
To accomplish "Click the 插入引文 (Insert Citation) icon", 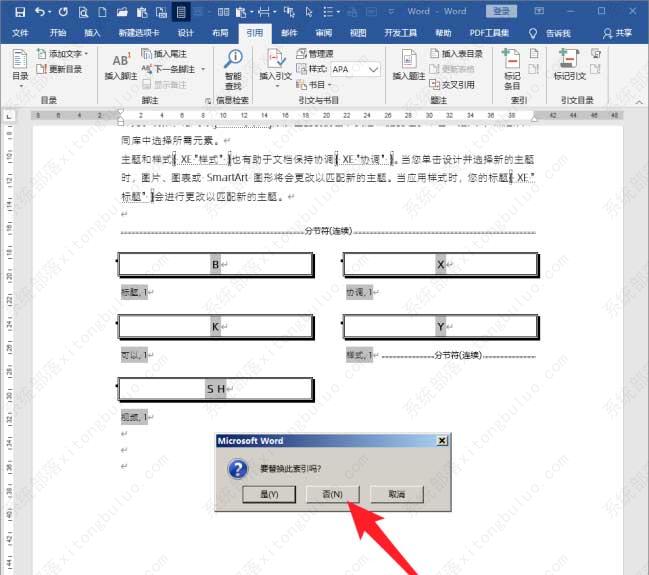I will click(275, 62).
